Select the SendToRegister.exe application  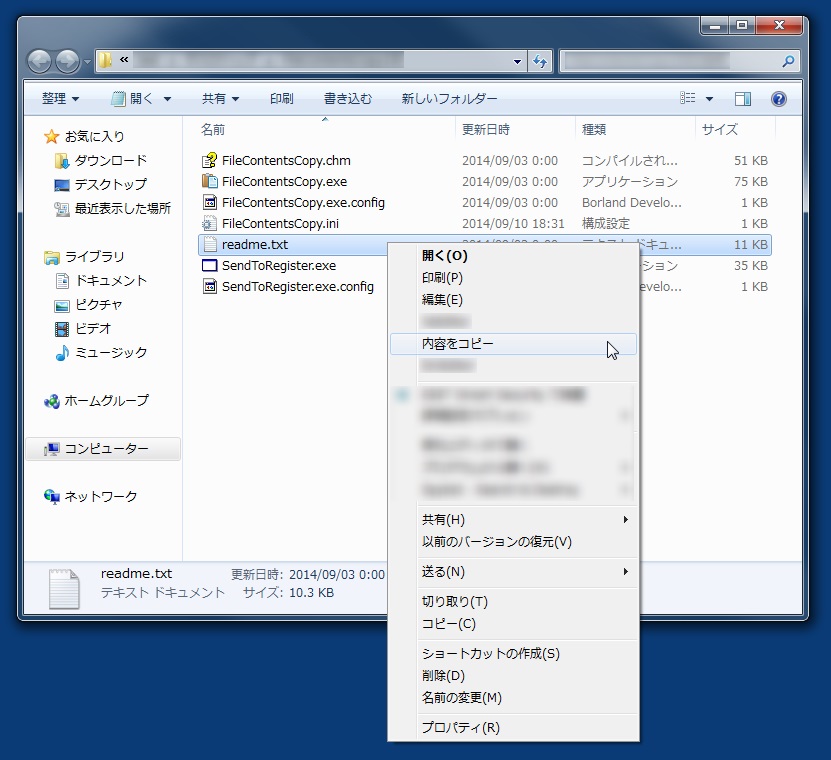(x=280, y=266)
